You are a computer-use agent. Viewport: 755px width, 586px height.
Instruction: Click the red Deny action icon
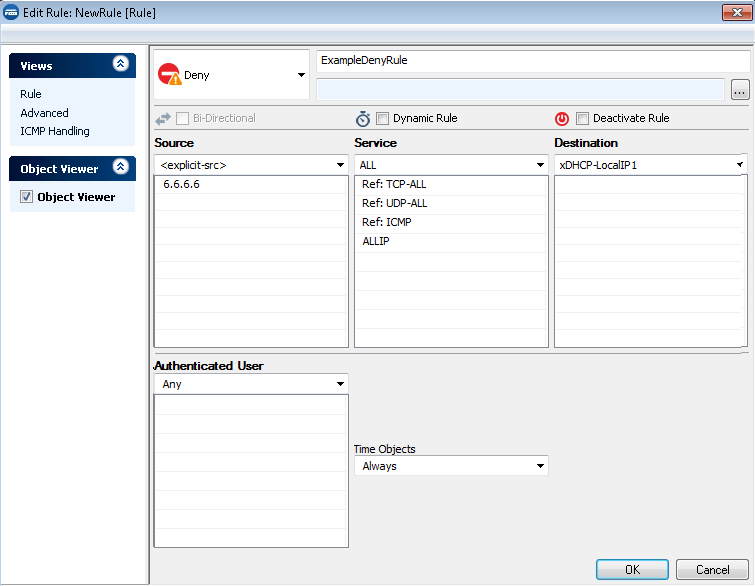pyautogui.click(x=169, y=74)
